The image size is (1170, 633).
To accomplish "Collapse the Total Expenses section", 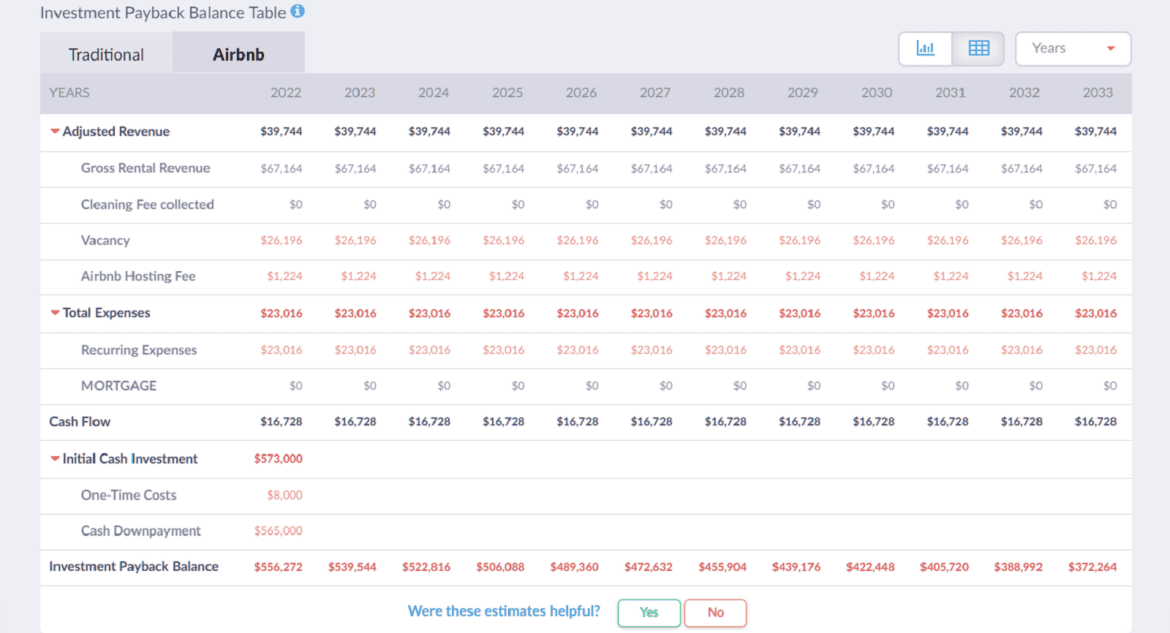I will coord(55,312).
